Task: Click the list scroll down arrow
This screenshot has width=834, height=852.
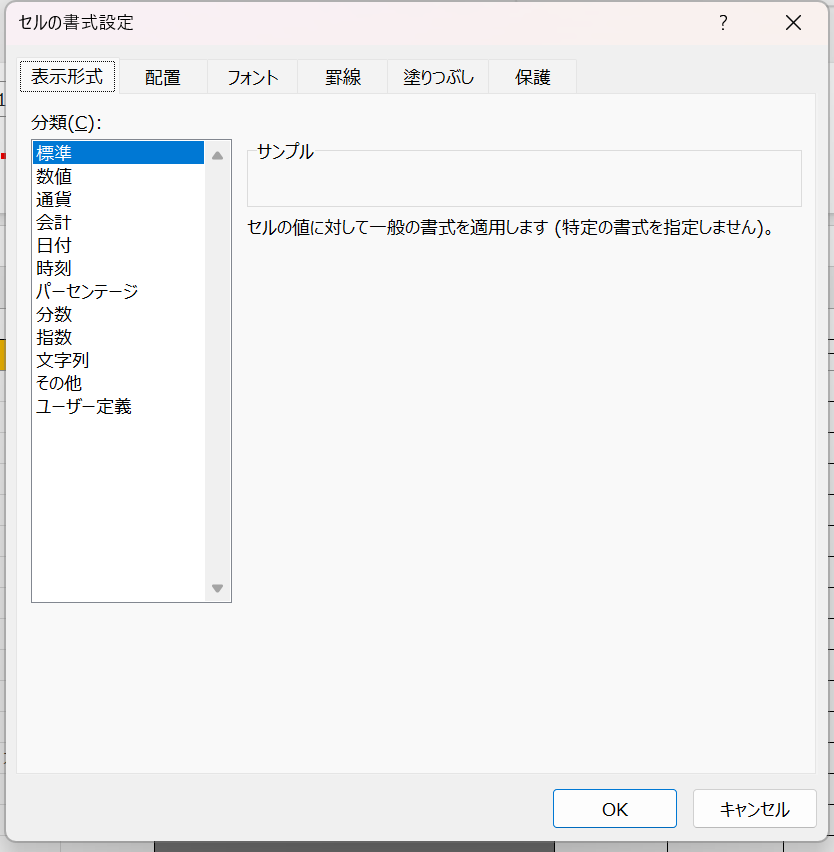Action: 217,588
